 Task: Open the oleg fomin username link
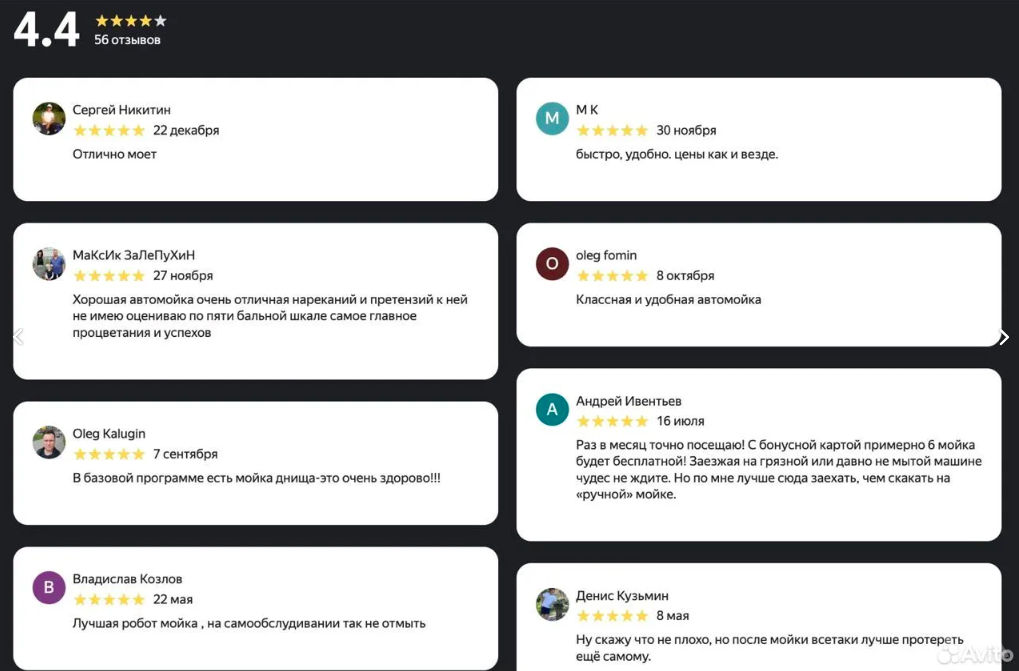[606, 255]
